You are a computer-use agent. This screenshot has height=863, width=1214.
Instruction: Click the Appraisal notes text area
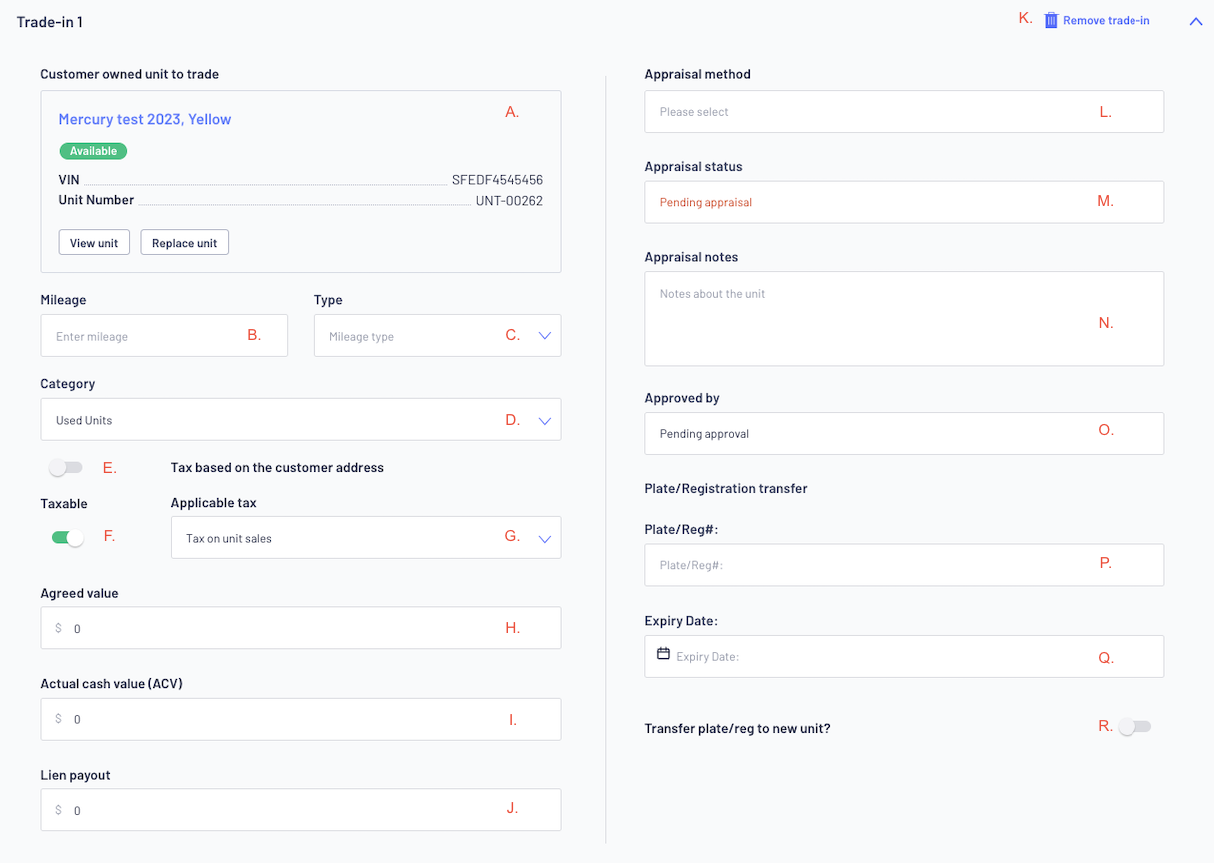click(904, 319)
